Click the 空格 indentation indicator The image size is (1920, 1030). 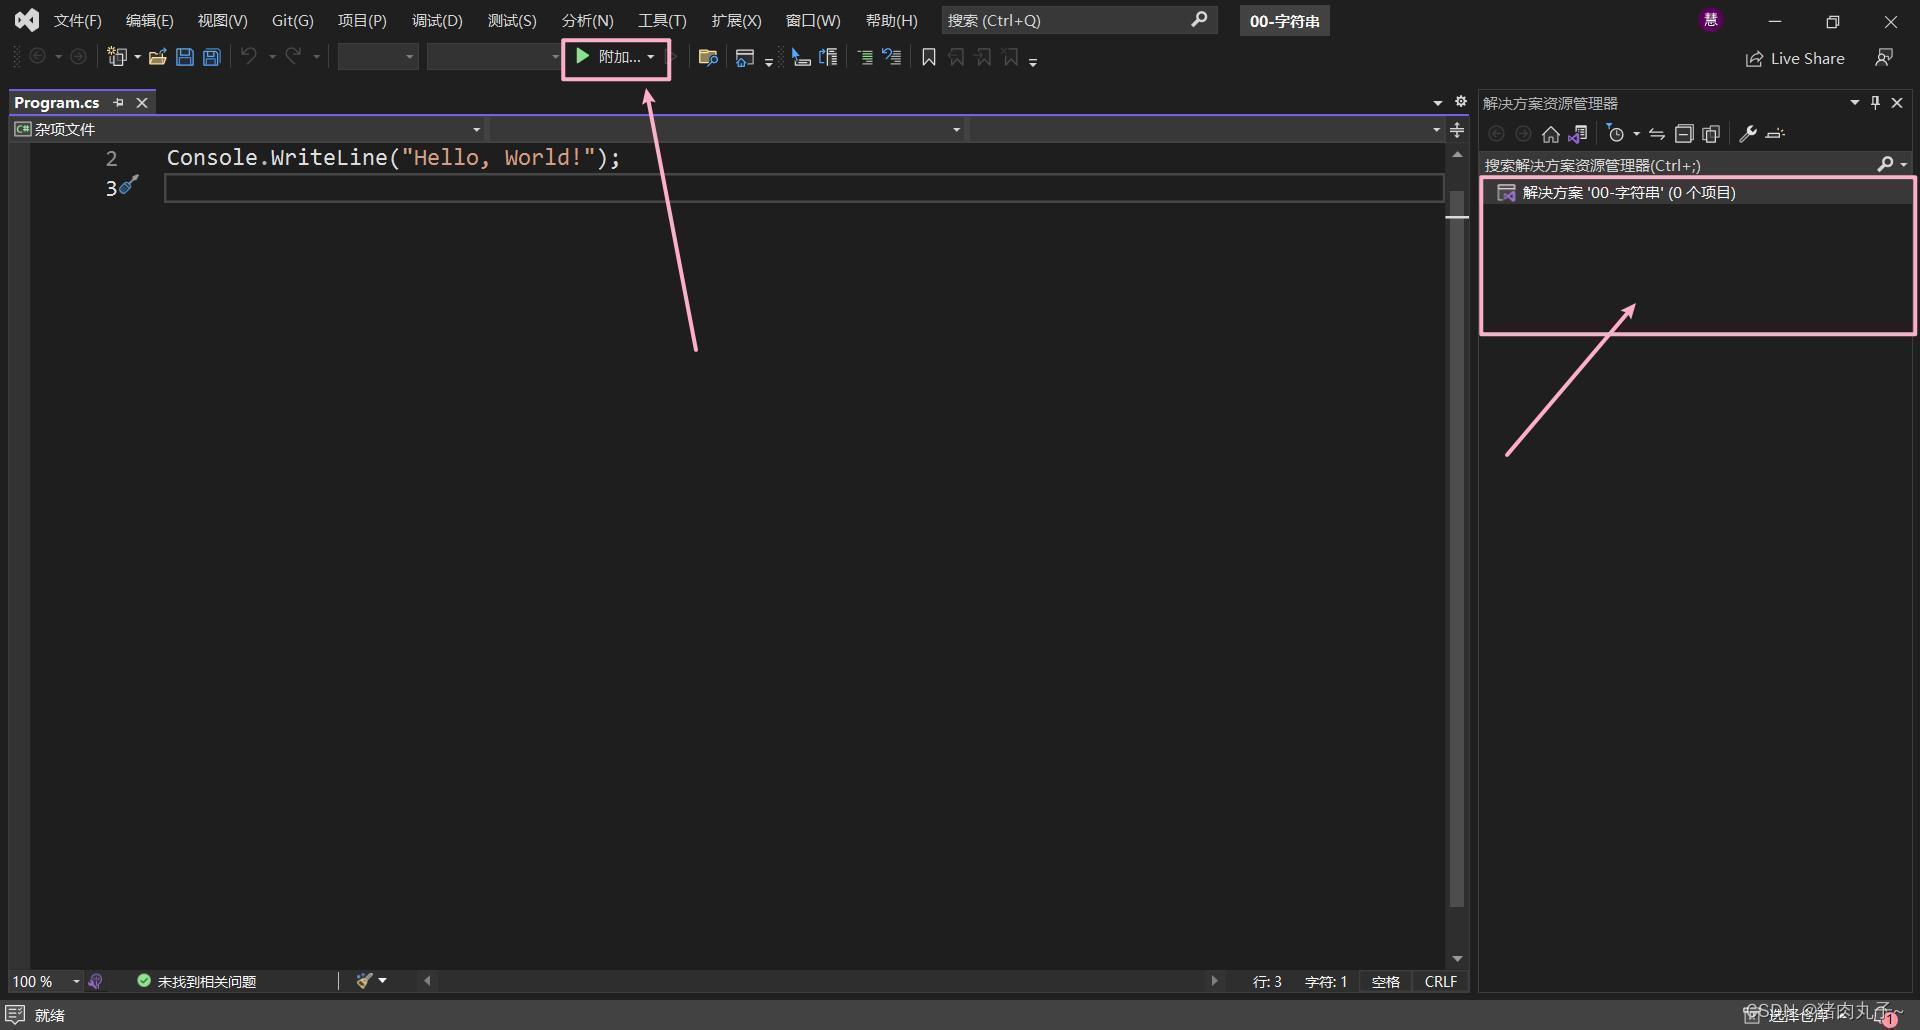coord(1385,982)
